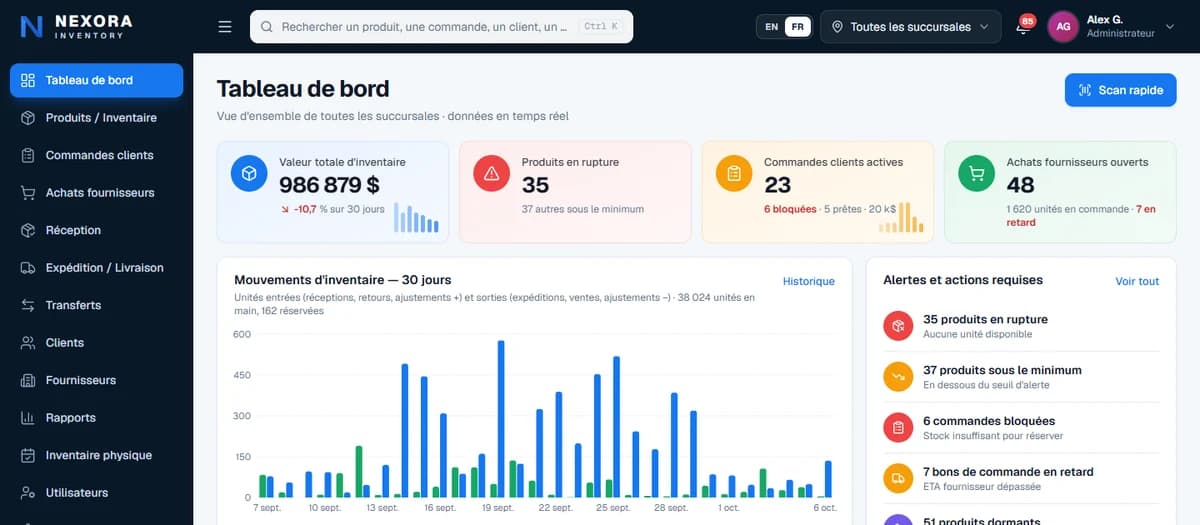Screen dimensions: 1200x525
Task: Click the Transferts menu label
Action: coord(73,305)
